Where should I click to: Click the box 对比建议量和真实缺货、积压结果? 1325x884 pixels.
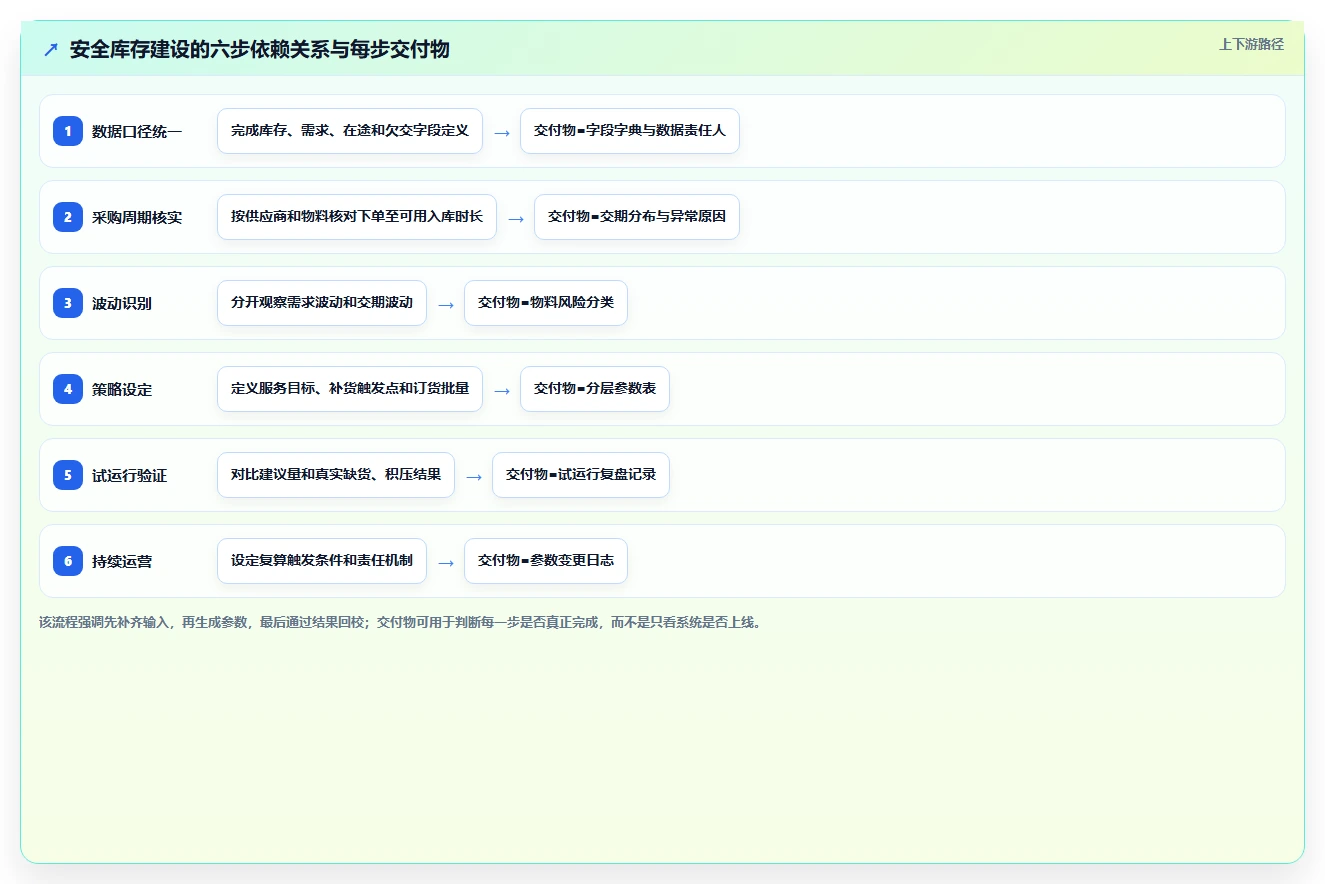[x=336, y=475]
